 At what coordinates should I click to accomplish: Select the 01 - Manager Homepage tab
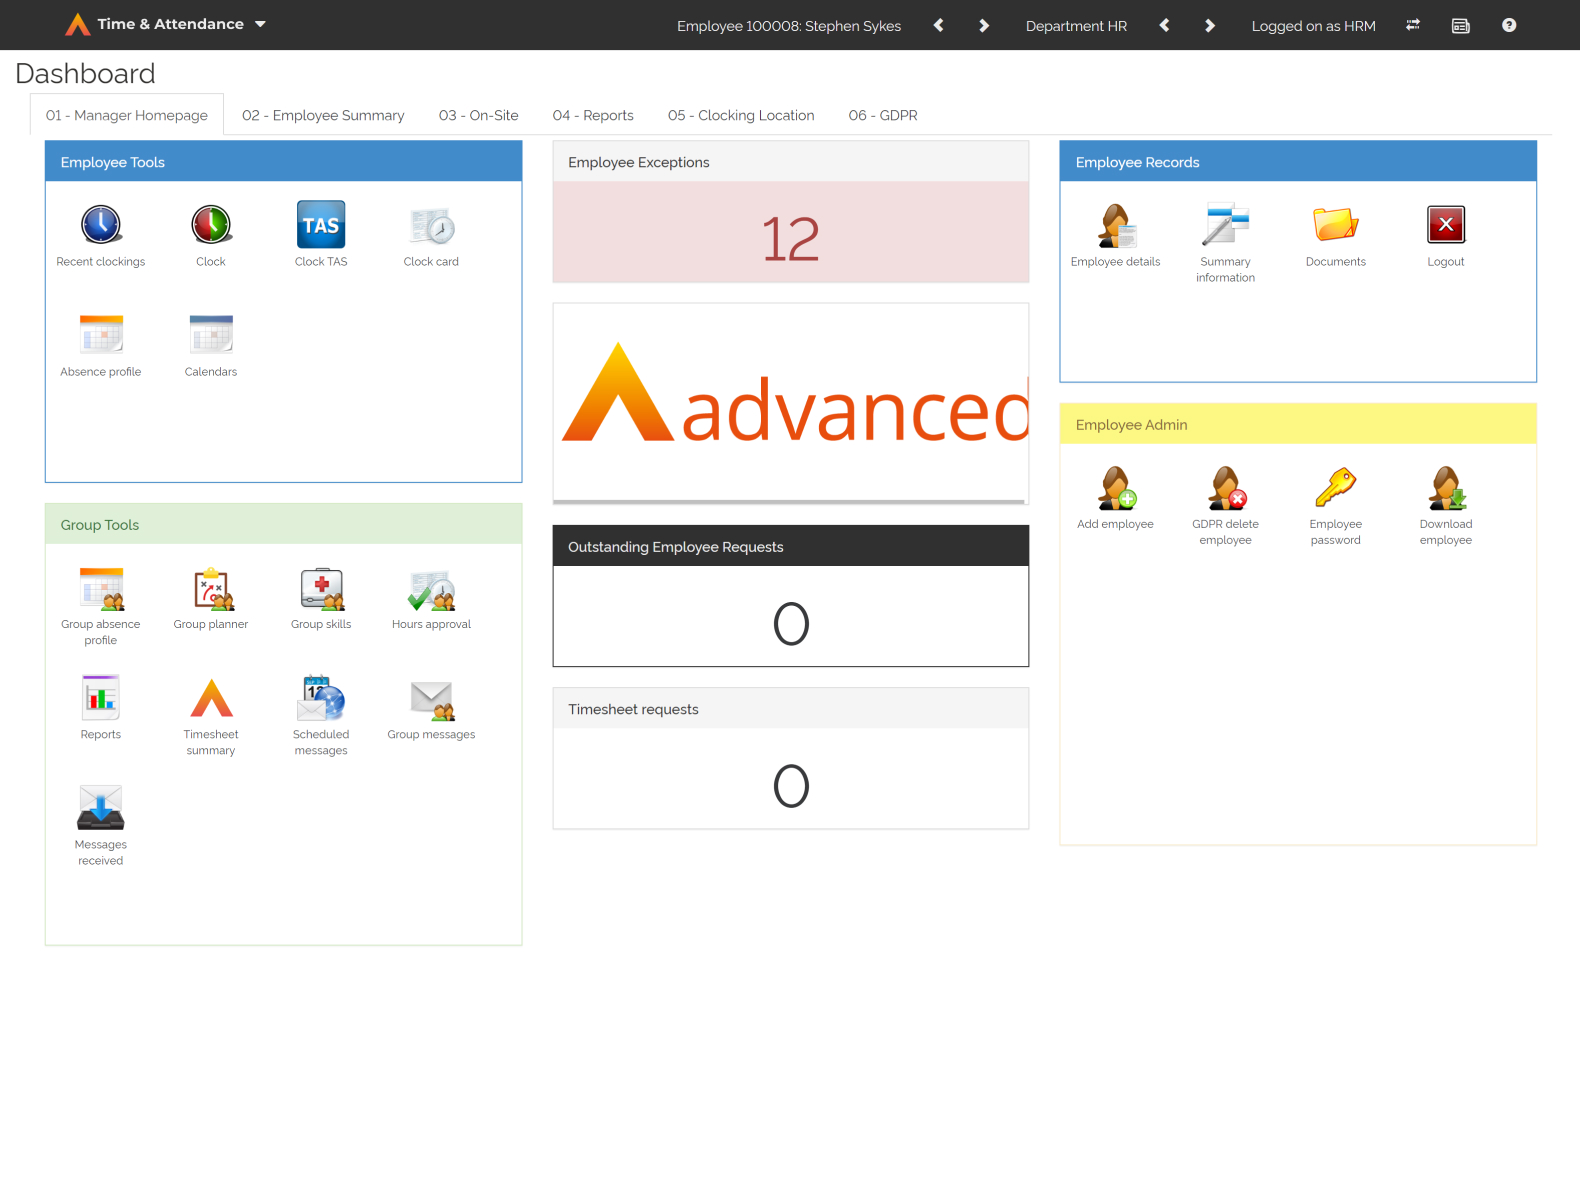tap(127, 115)
